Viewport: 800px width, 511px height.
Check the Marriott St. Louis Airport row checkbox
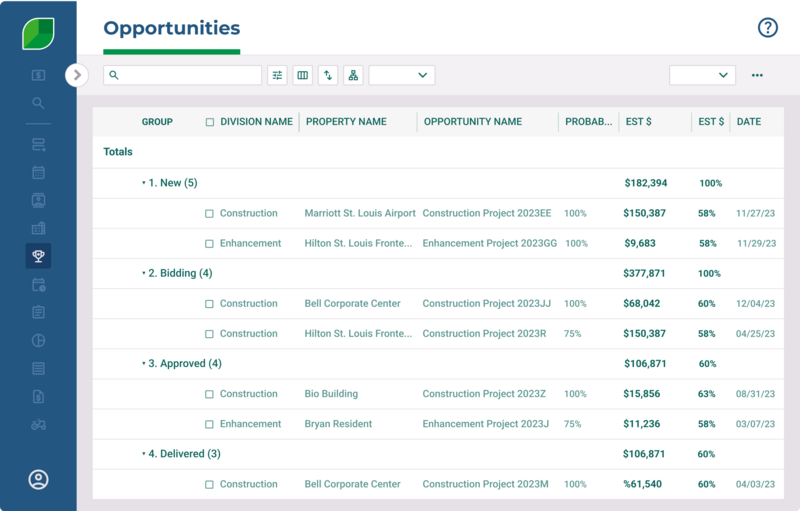pos(210,214)
